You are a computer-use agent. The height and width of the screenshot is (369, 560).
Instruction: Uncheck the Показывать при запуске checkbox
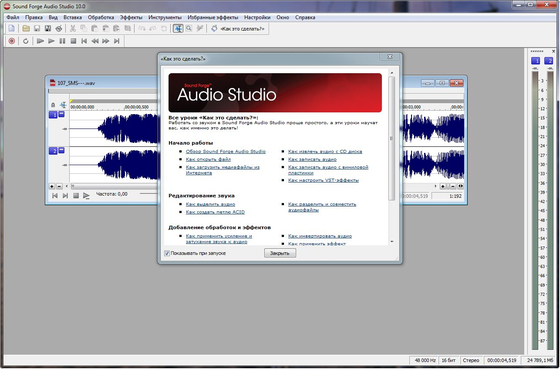(x=167, y=253)
